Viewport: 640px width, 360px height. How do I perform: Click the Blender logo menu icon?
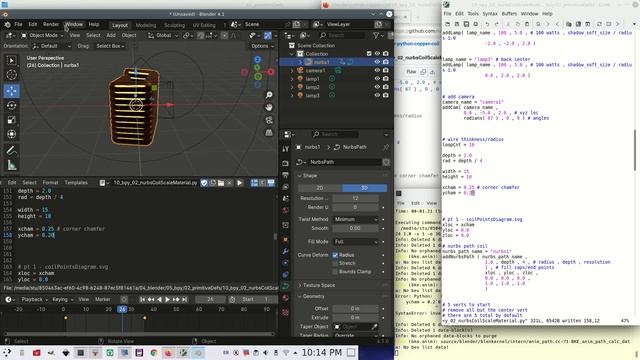click(x=7, y=24)
